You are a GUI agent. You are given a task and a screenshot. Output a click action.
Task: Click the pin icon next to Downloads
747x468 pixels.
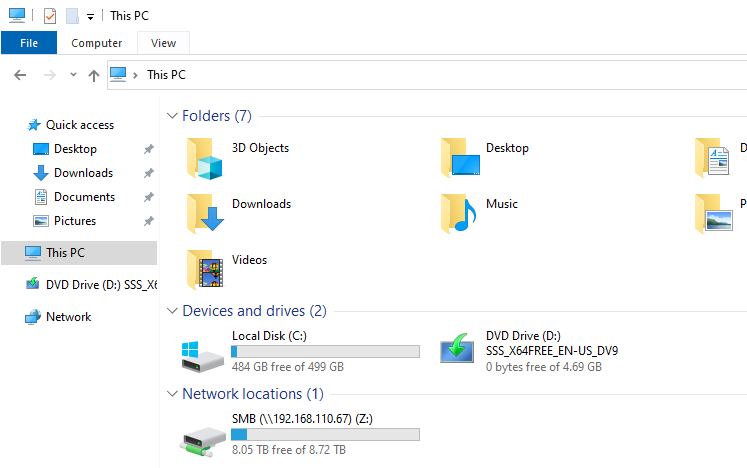(149, 173)
